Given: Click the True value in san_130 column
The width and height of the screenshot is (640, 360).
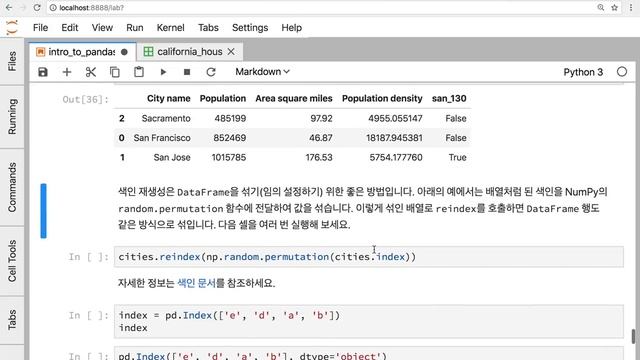Looking at the screenshot, I should point(458,158).
